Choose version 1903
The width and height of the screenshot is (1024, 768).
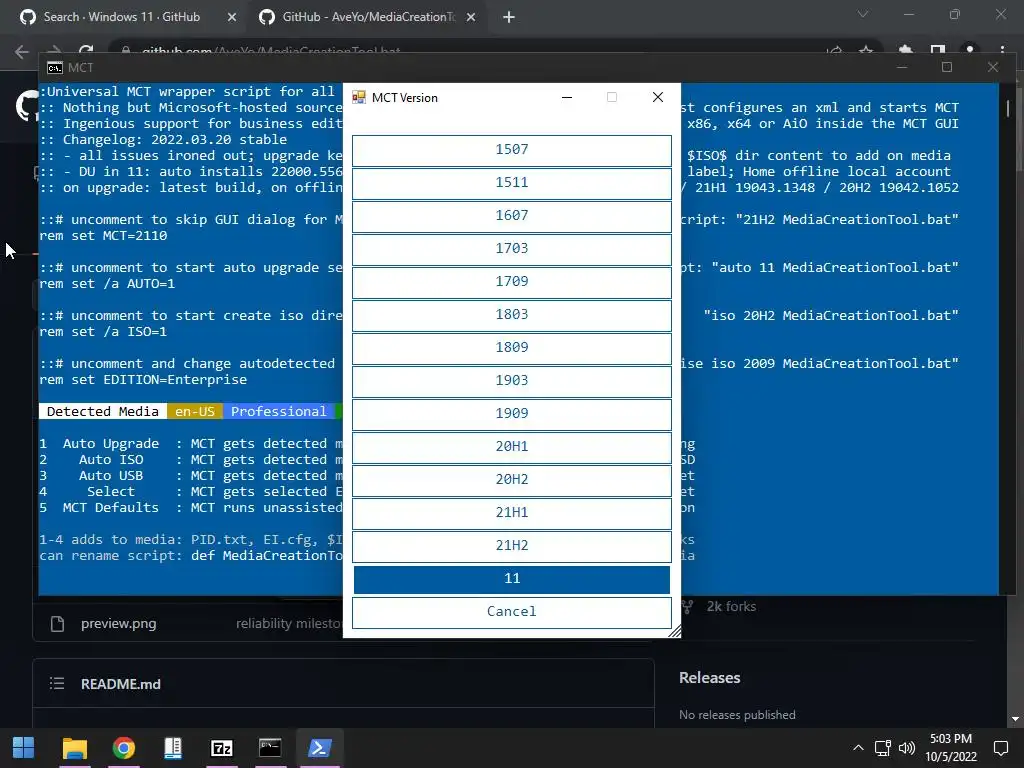[x=511, y=381]
